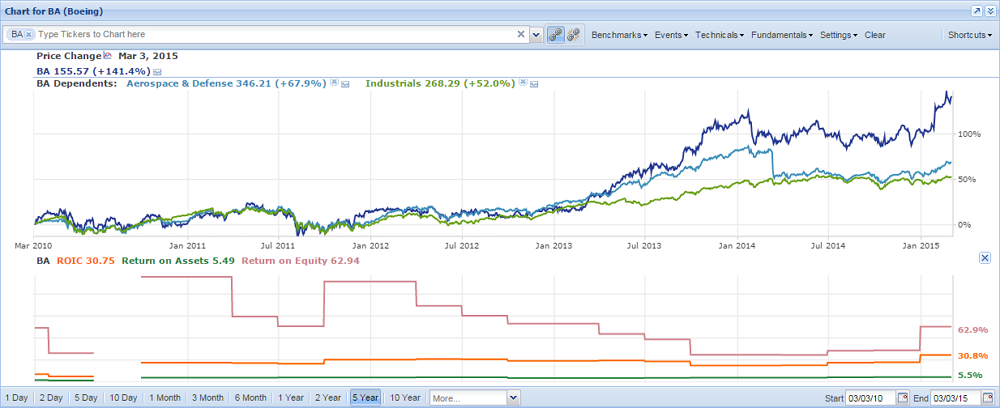The height and width of the screenshot is (408, 1000).
Task: Open the End date calendar picker
Action: tap(988, 398)
